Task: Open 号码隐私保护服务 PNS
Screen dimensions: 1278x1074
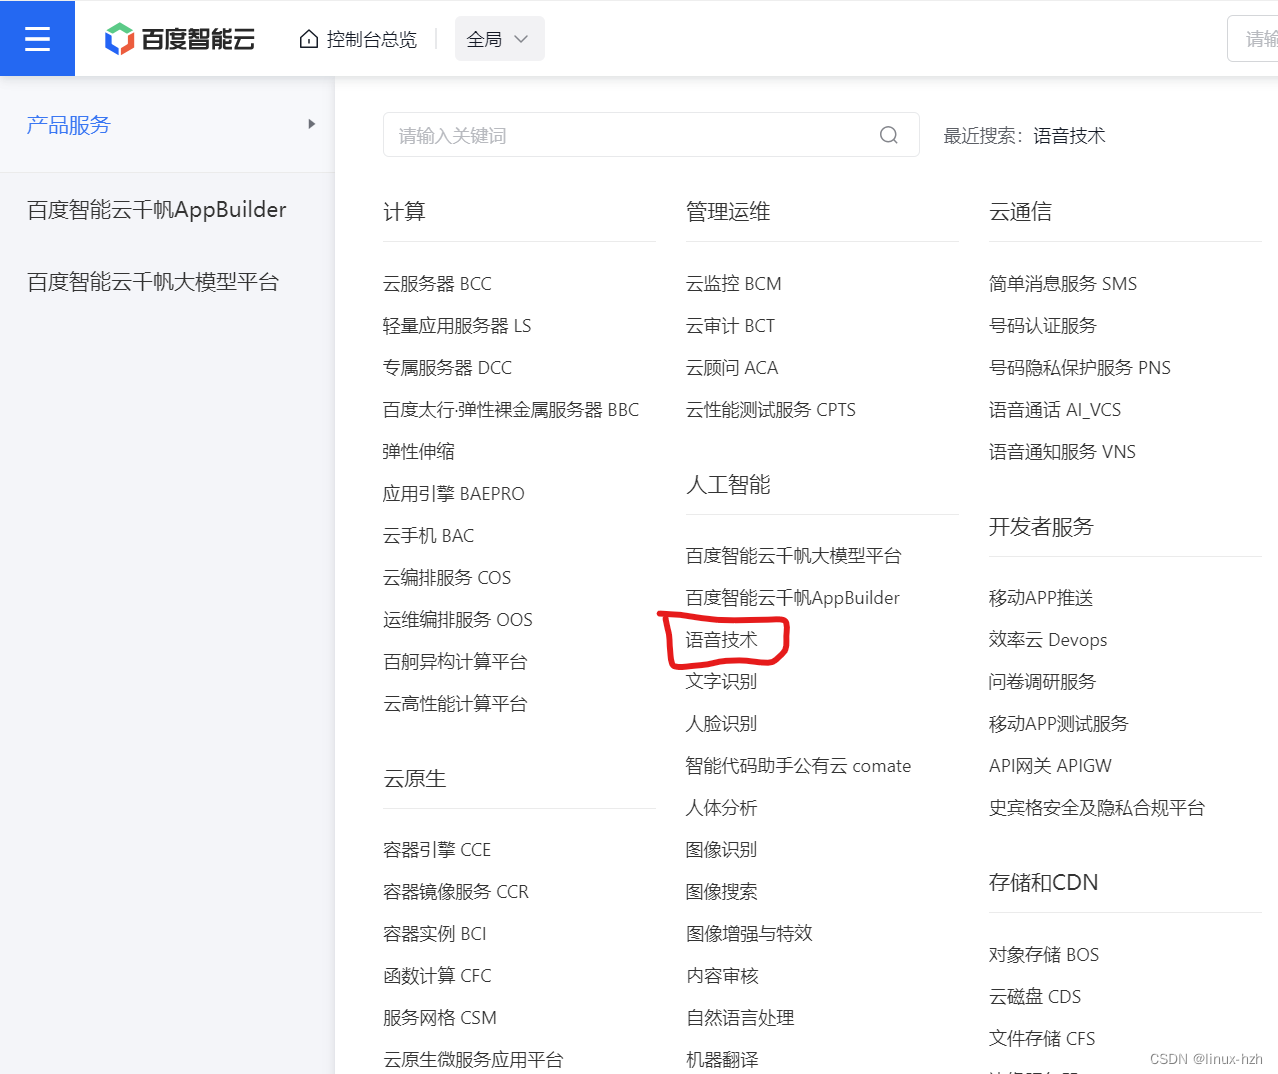Action: [x=1080, y=368]
